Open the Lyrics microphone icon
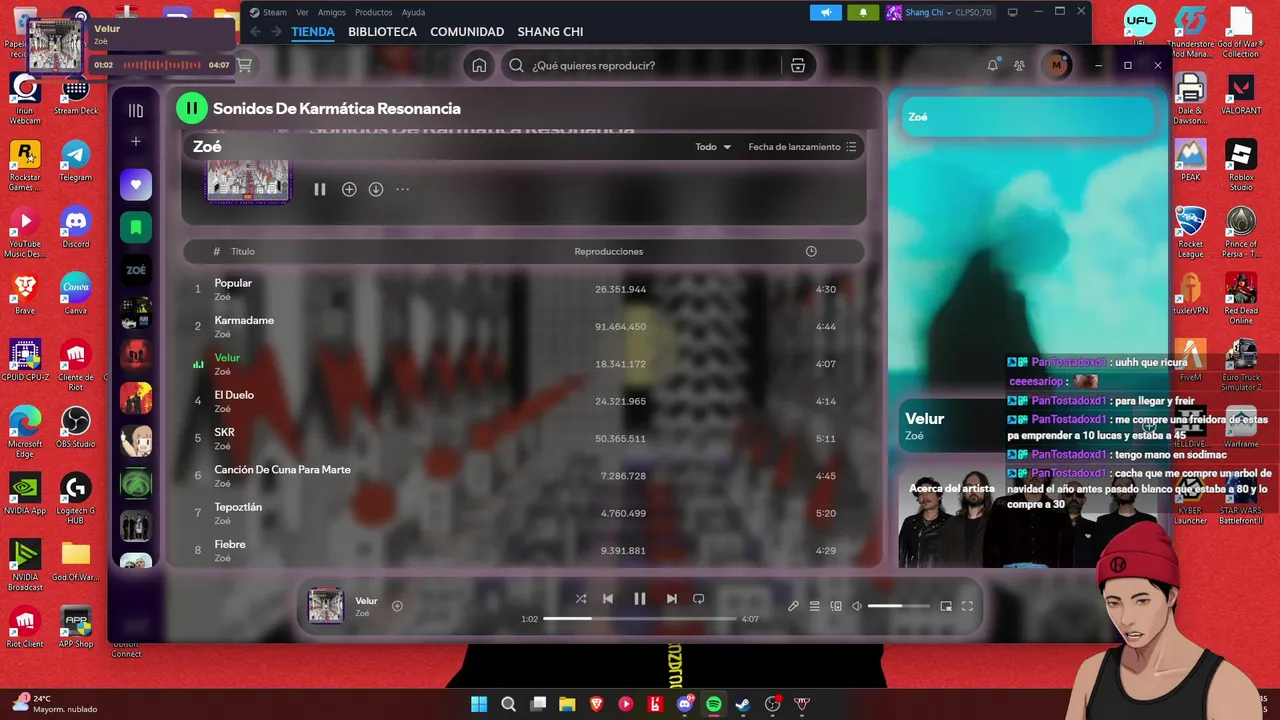Viewport: 1280px width, 720px height. (x=793, y=606)
